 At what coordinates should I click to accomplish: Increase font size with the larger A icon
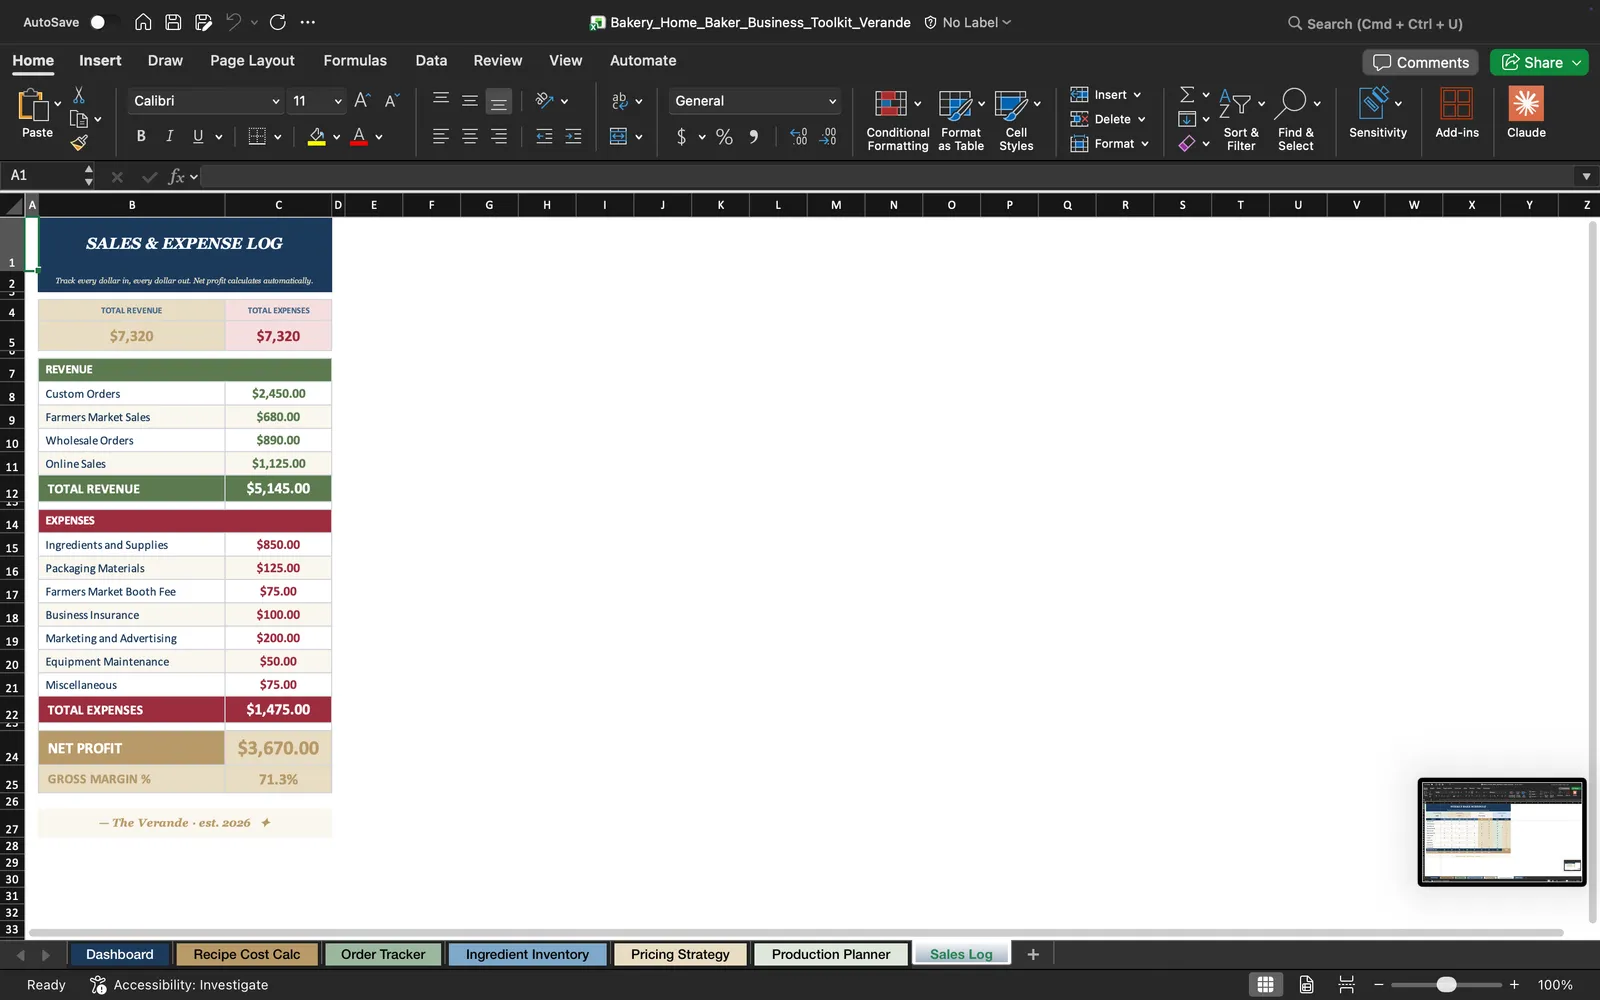362,100
